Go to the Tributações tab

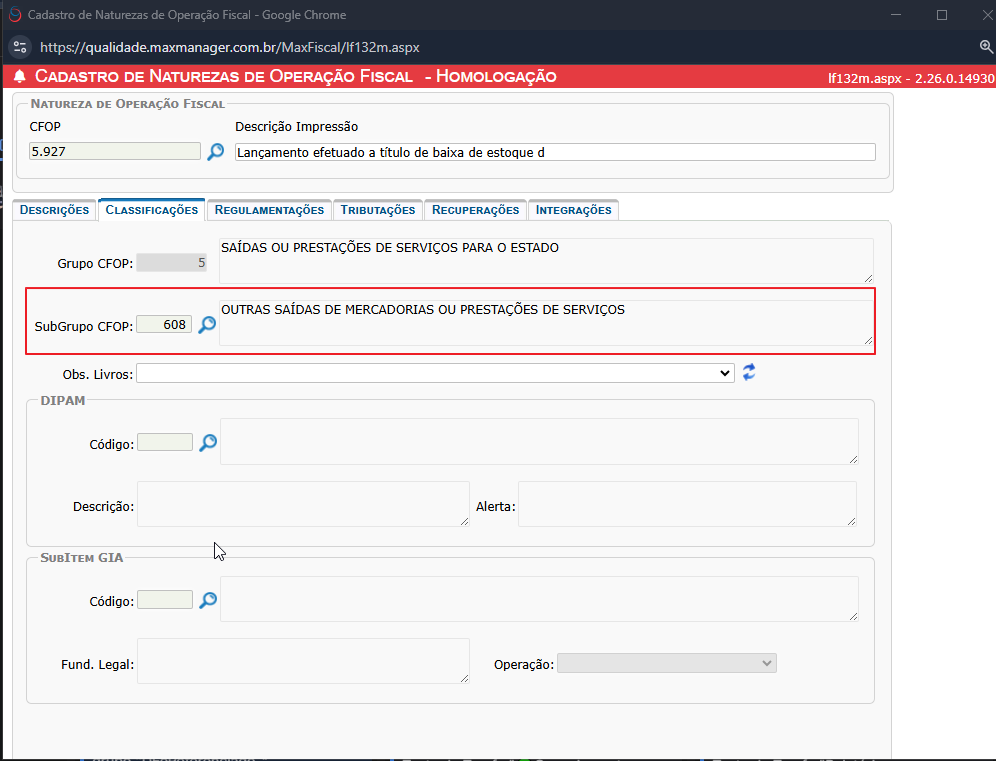(378, 210)
